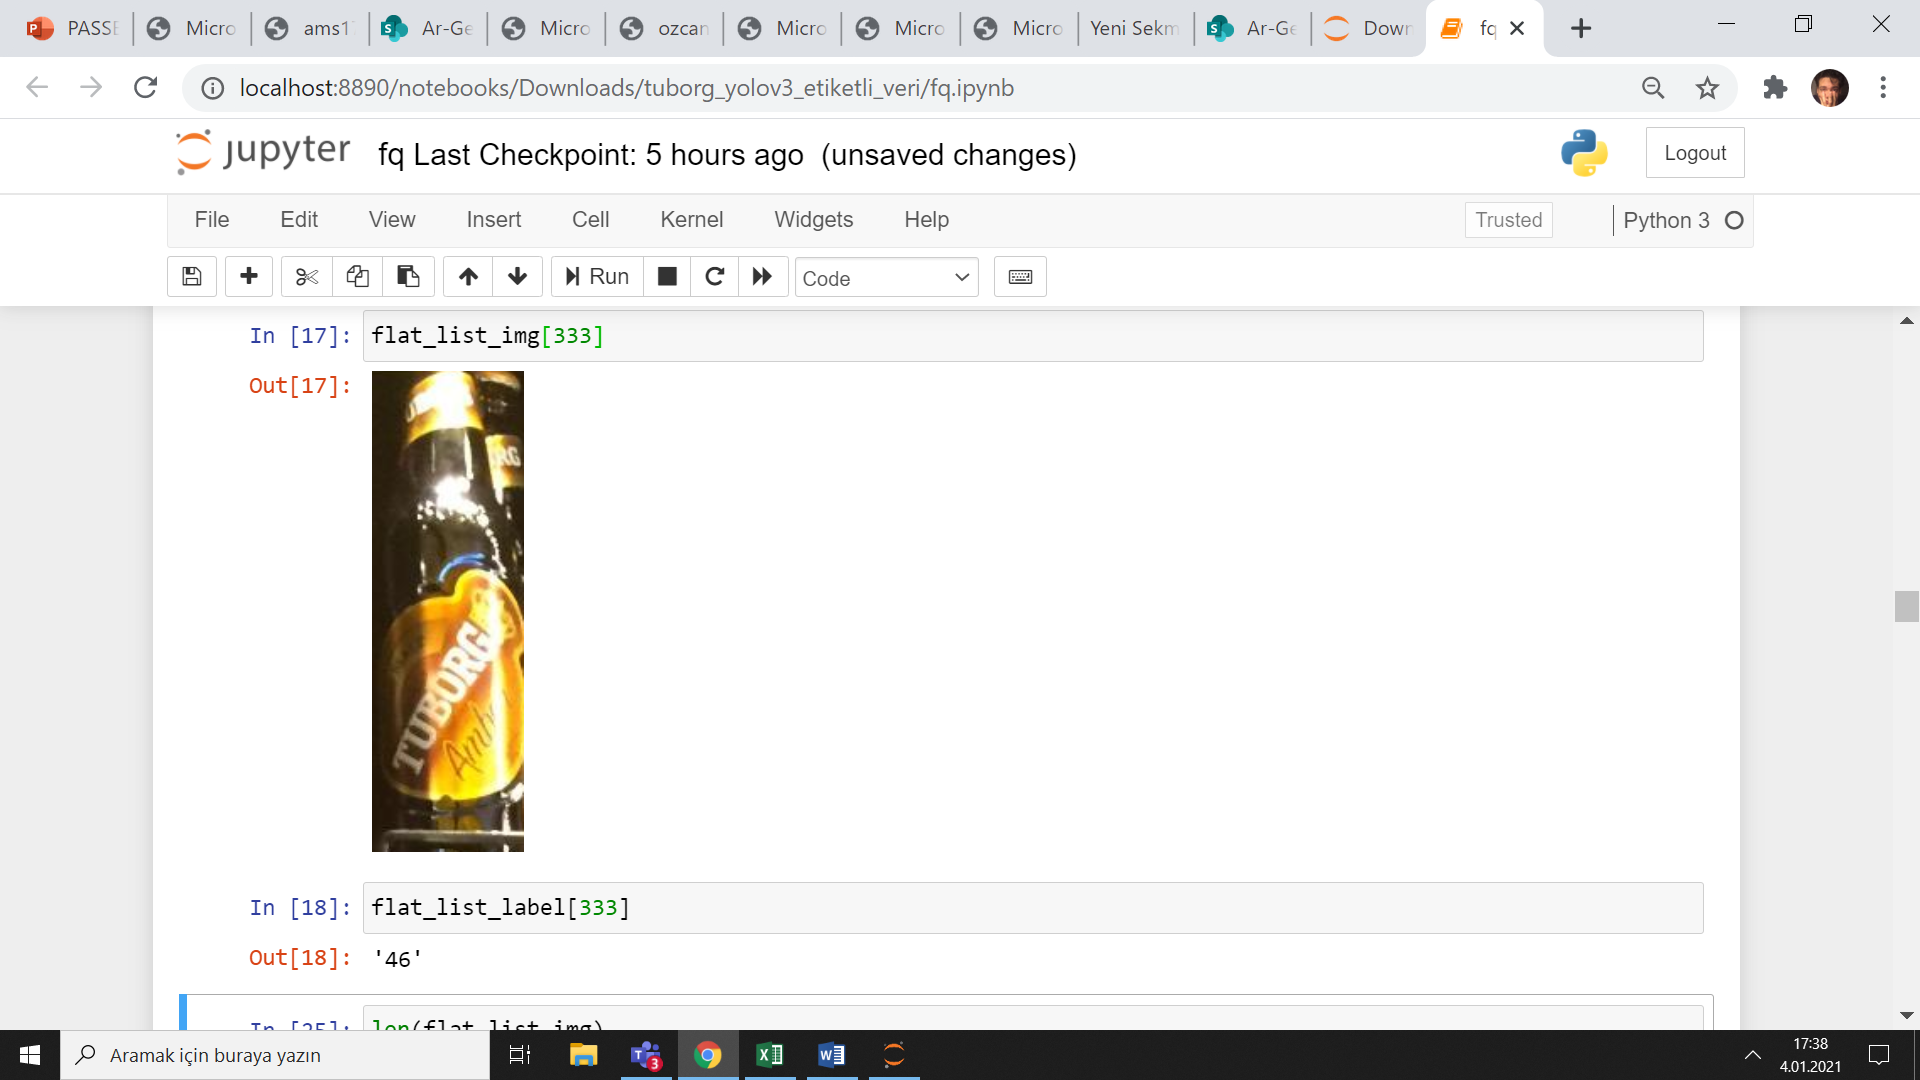
Task: Open the Widgets menu
Action: (x=813, y=220)
